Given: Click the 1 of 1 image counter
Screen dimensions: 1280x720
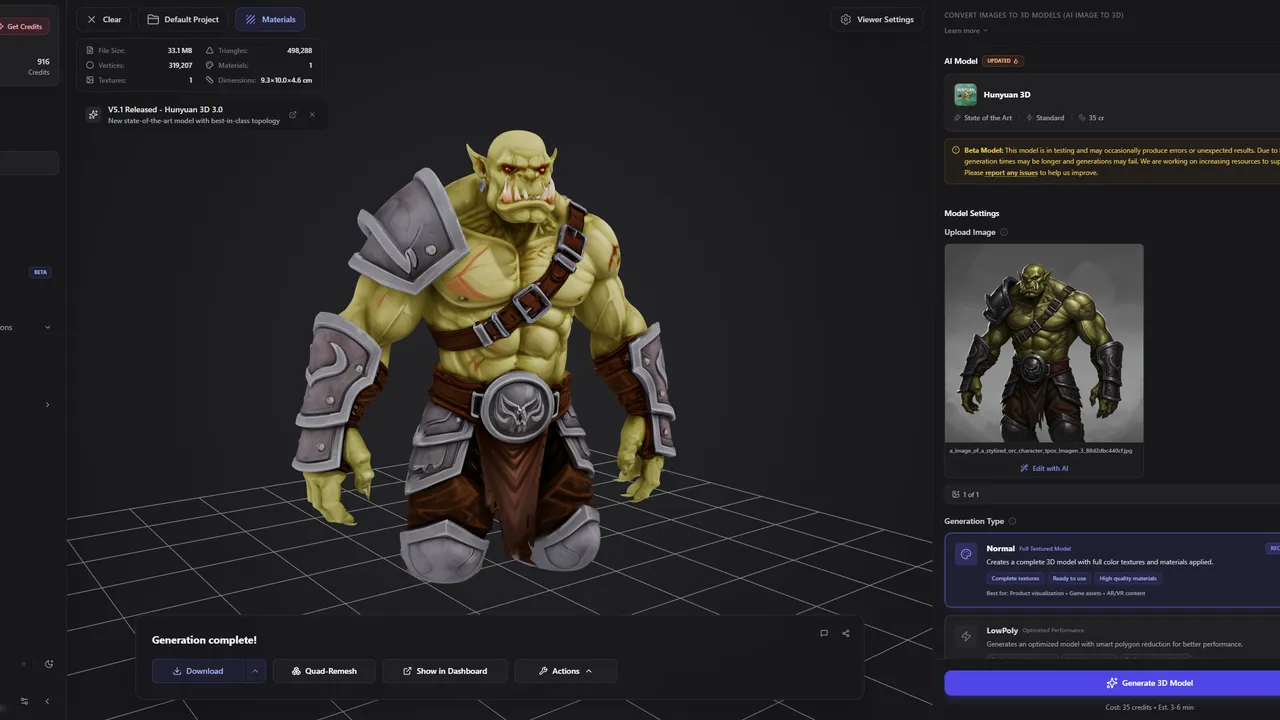Looking at the screenshot, I should tap(966, 494).
